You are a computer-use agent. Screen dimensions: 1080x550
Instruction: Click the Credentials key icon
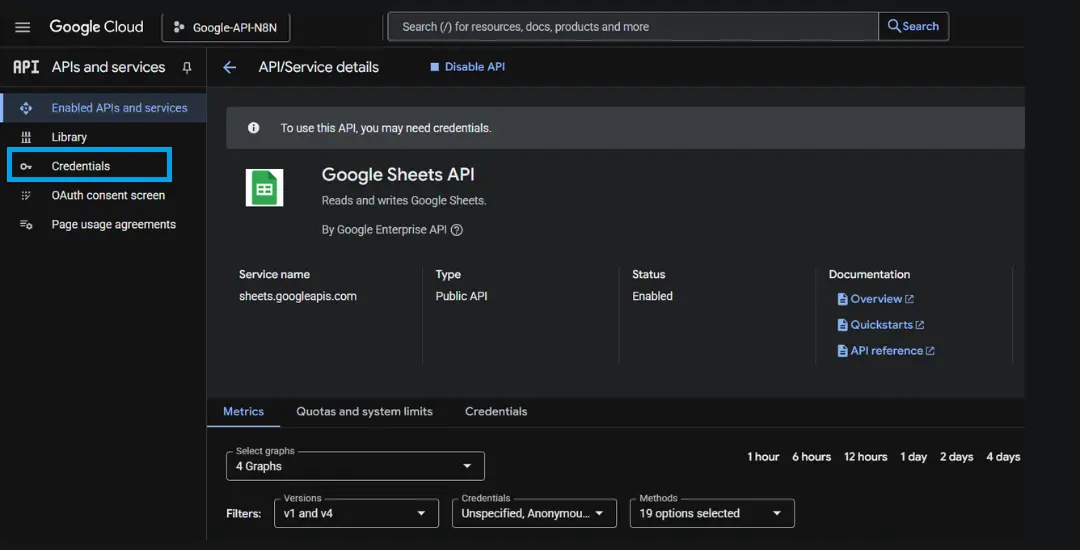click(26, 167)
